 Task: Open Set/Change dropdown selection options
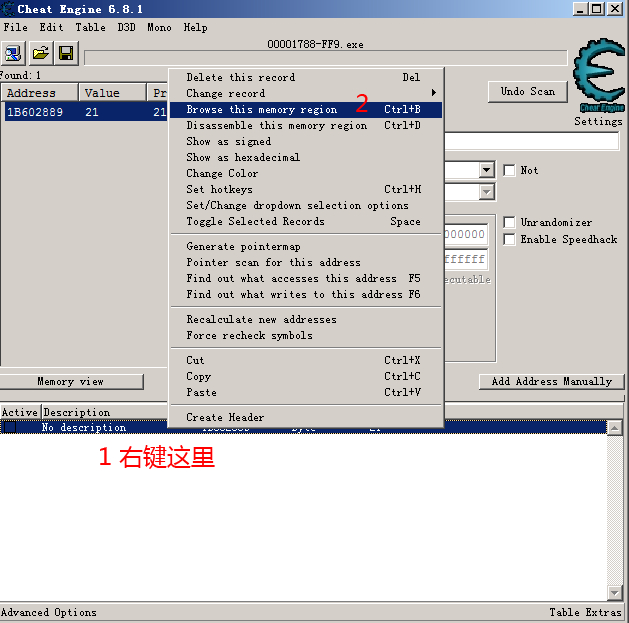point(306,205)
